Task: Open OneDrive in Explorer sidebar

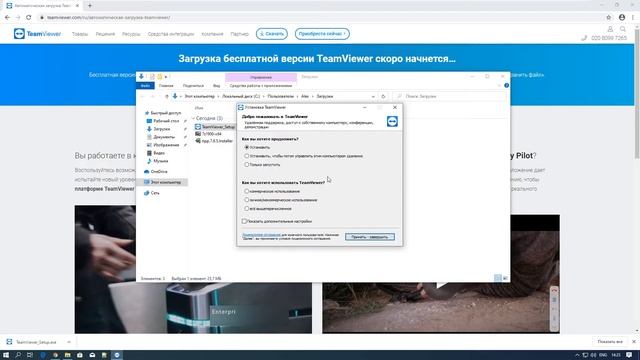Action: (156, 172)
